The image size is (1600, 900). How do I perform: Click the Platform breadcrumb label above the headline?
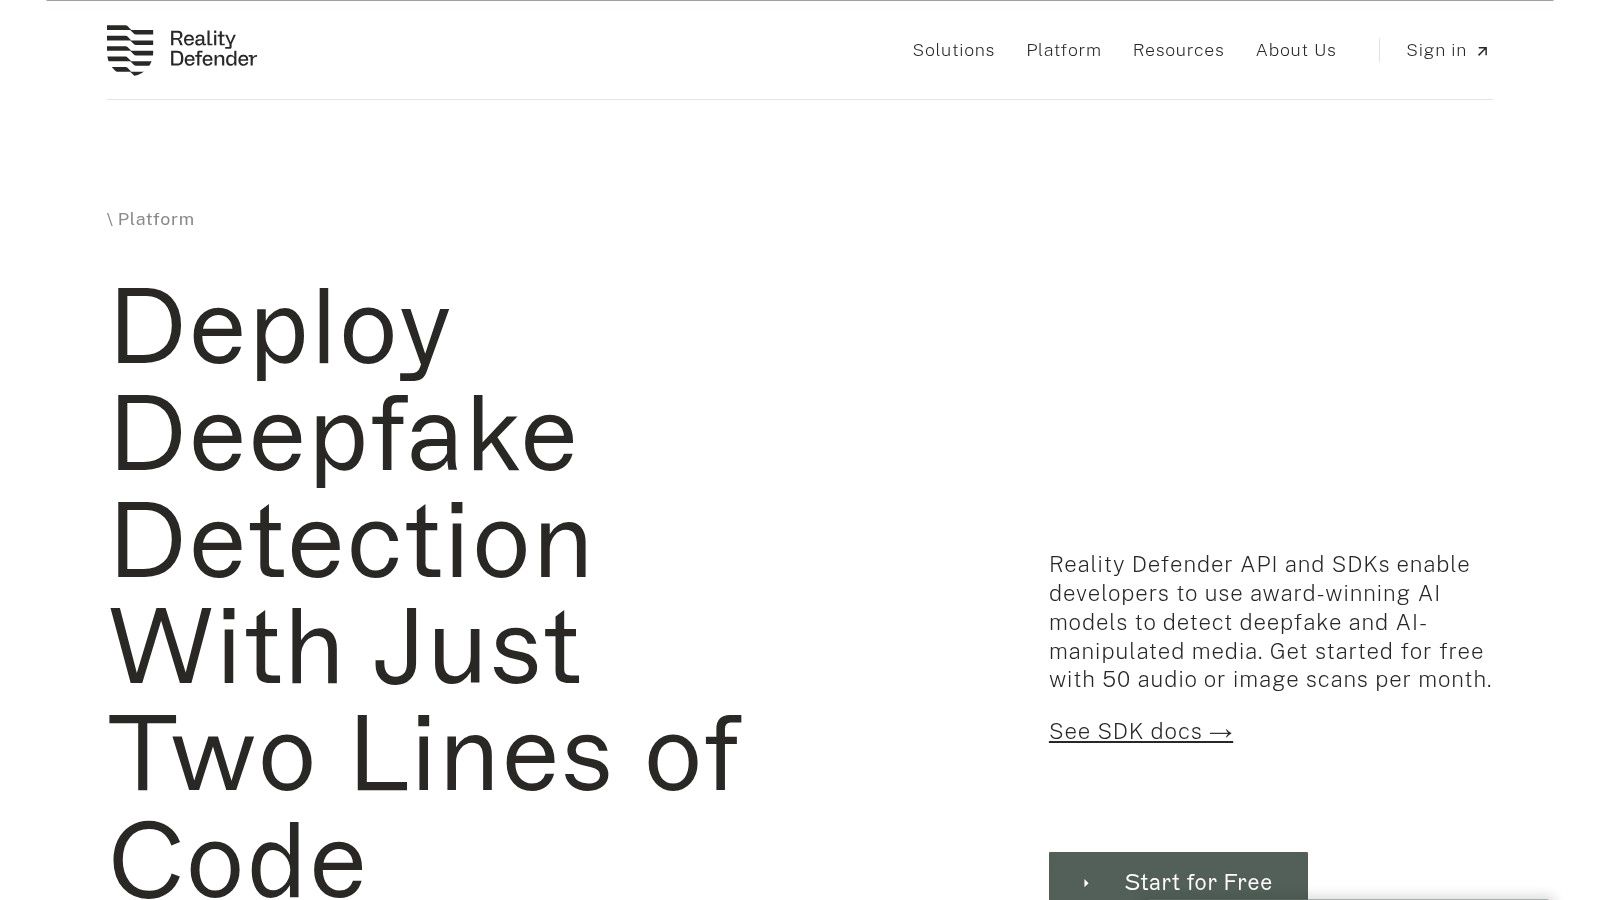pos(156,219)
